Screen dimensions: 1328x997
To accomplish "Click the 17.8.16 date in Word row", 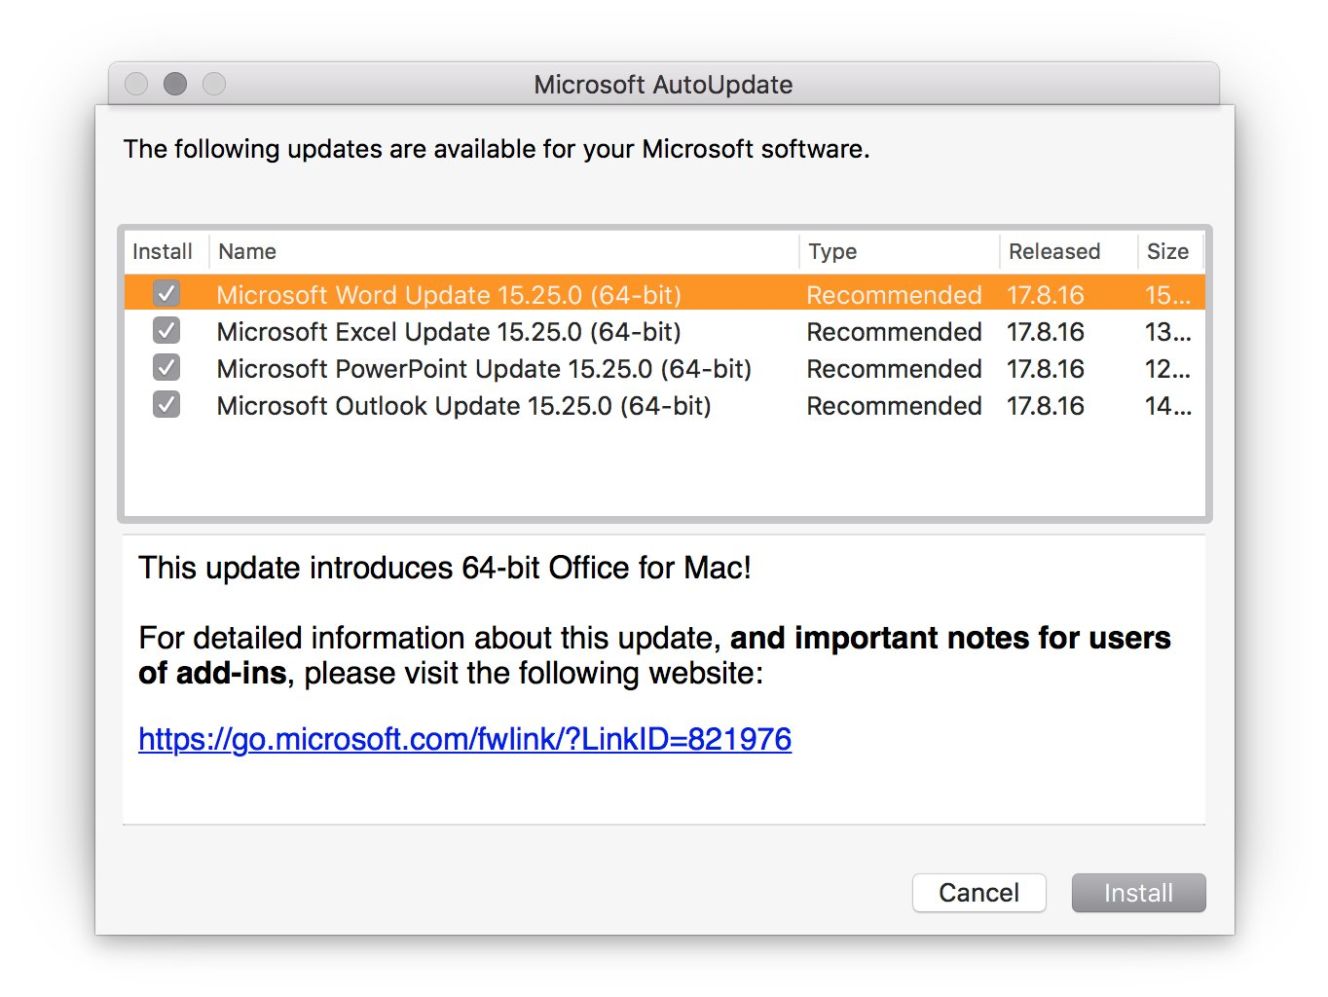I will [x=1045, y=294].
